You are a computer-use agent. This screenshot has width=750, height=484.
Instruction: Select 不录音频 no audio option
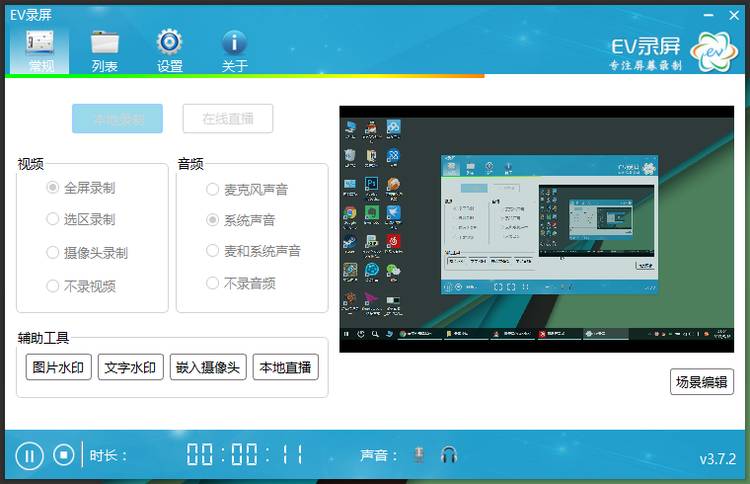(241, 283)
